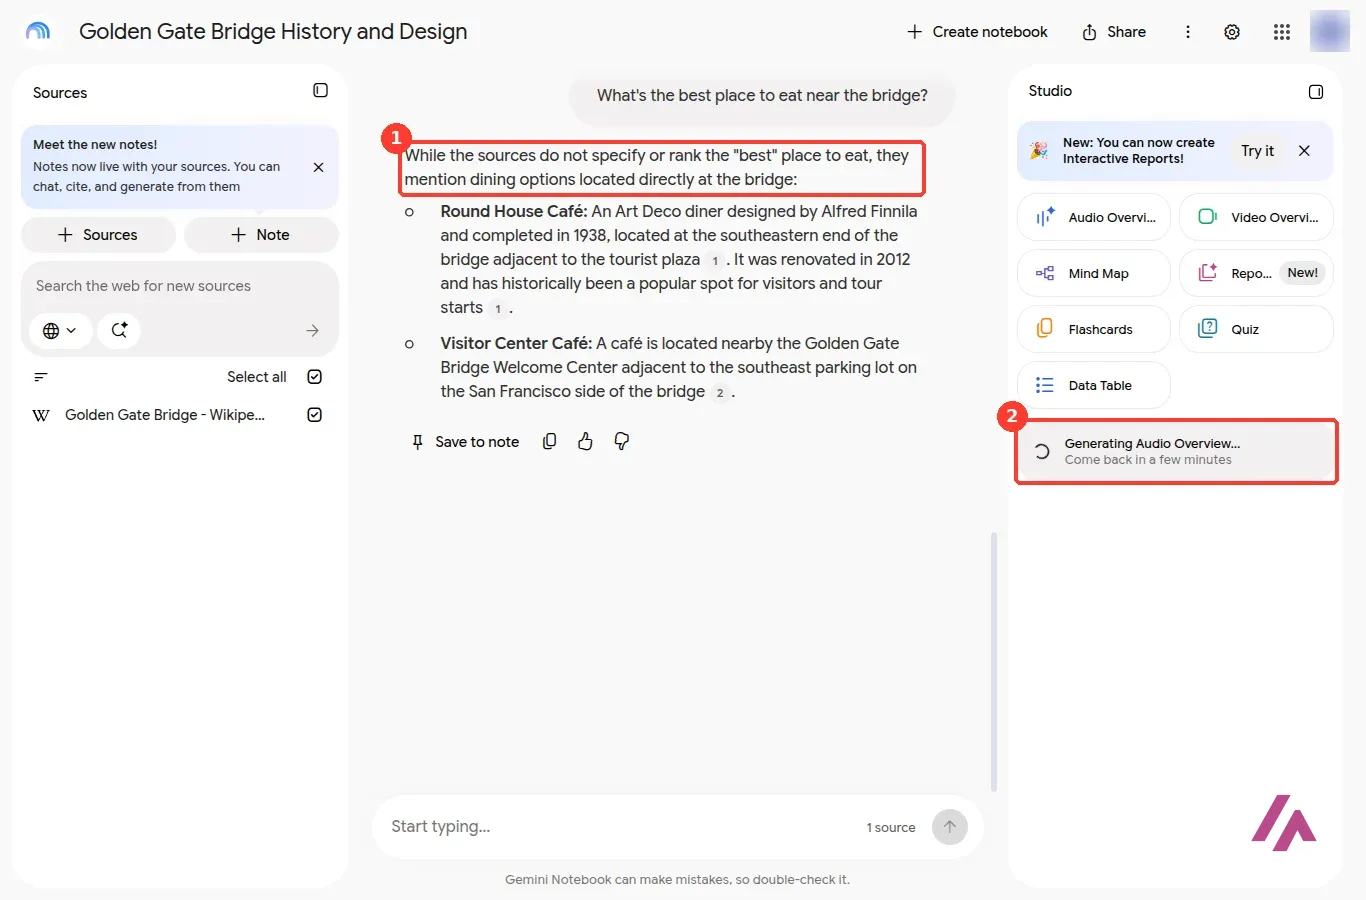Image resolution: width=1366 pixels, height=900 pixels.
Task: Click the notebook title Golden Gate Bridge History
Action: [273, 32]
